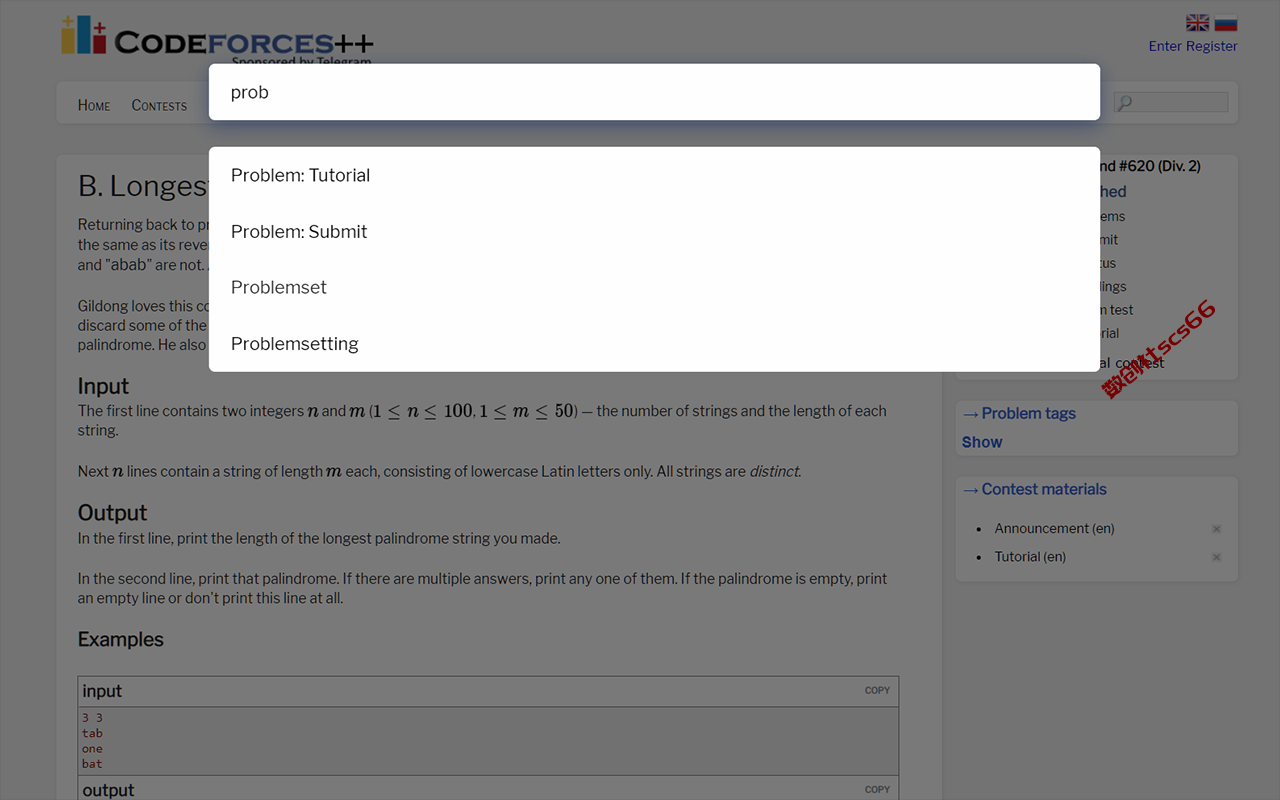
Task: Select the "Problem: Tutorial" result
Action: click(654, 175)
